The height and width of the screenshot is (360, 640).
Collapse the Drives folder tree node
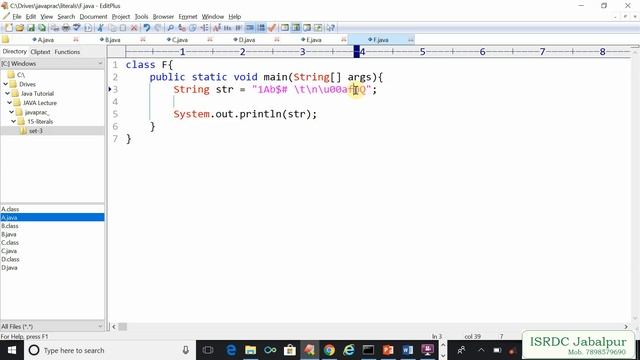(x=6, y=84)
